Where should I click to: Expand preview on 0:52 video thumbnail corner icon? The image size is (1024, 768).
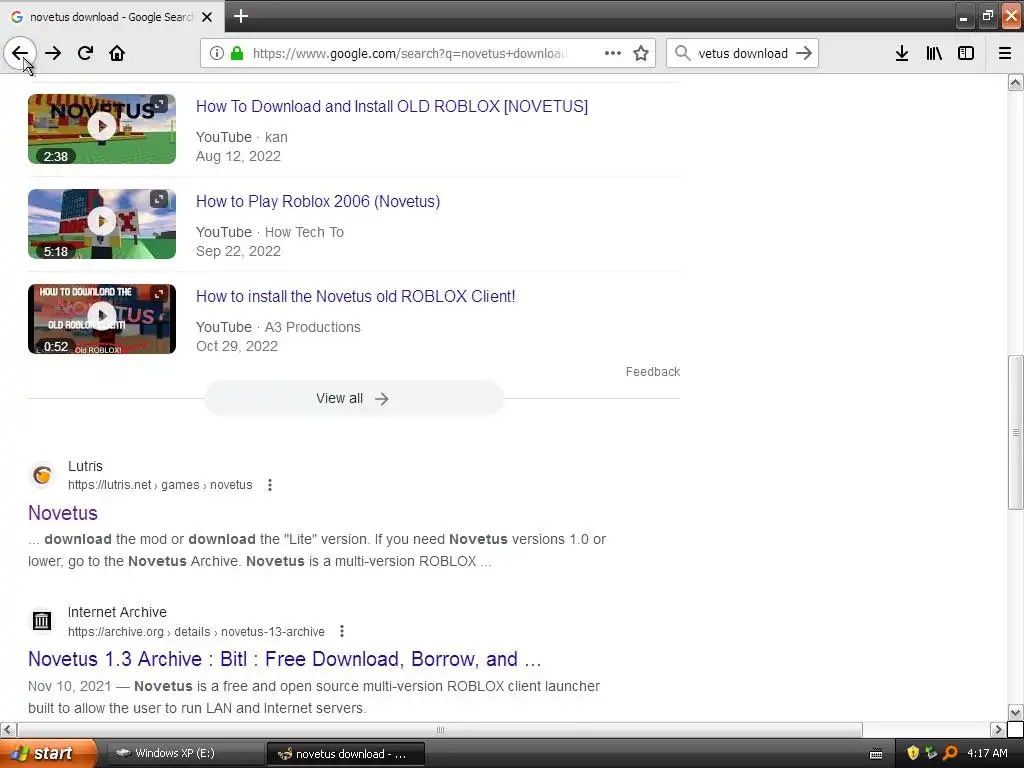159,294
